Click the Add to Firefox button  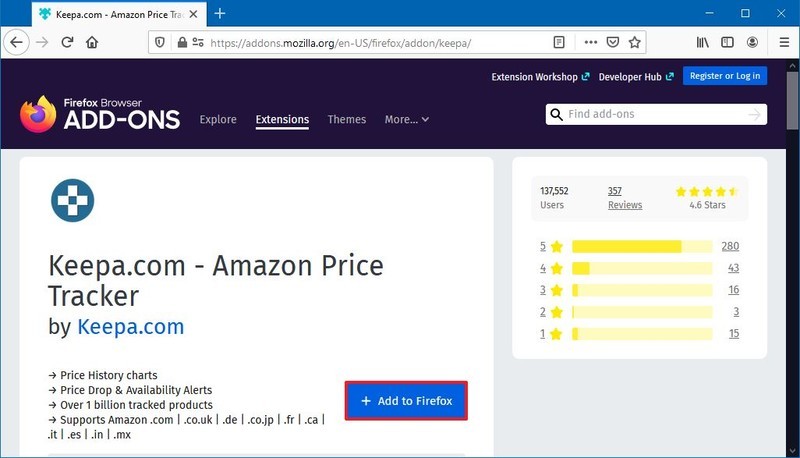[406, 401]
